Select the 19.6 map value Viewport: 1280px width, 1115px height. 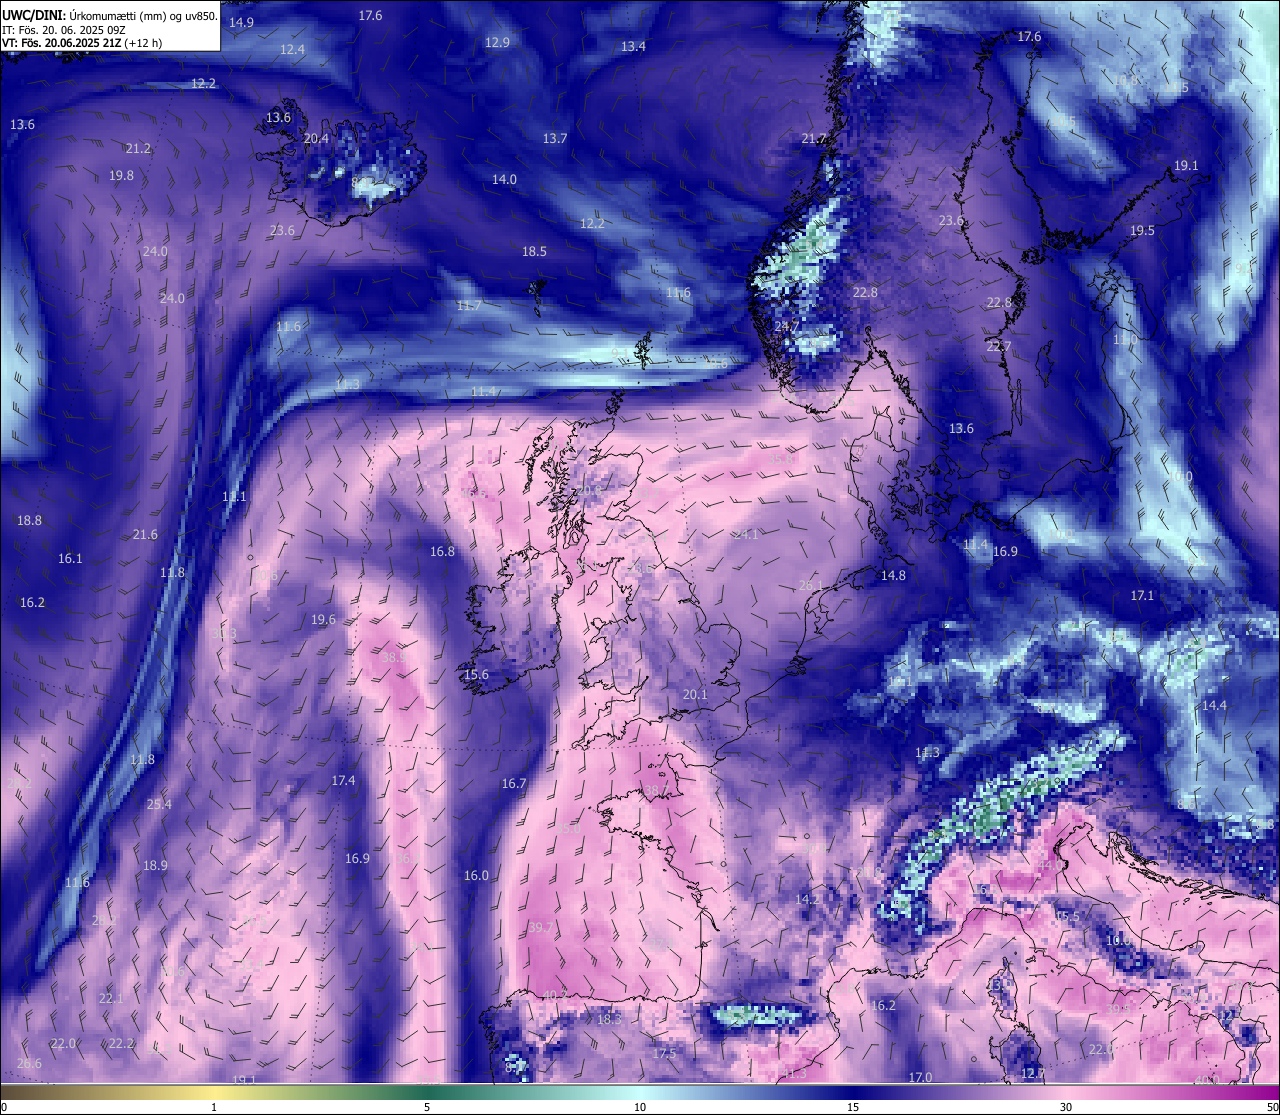323,619
